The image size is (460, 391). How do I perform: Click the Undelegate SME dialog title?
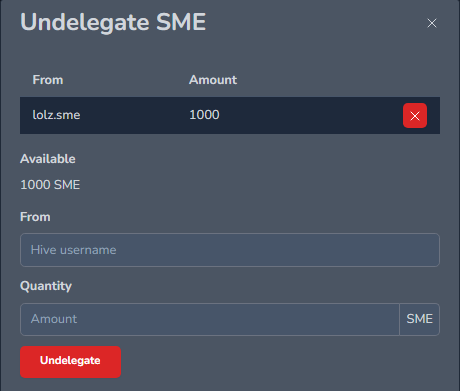(113, 23)
